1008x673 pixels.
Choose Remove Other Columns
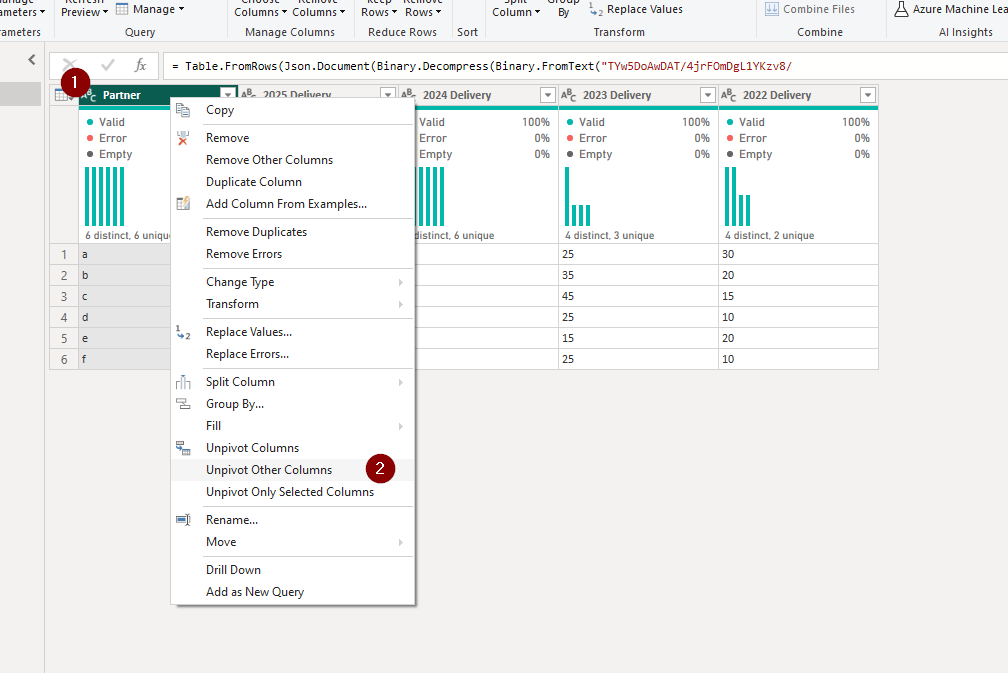pyautogui.click(x=292, y=160)
